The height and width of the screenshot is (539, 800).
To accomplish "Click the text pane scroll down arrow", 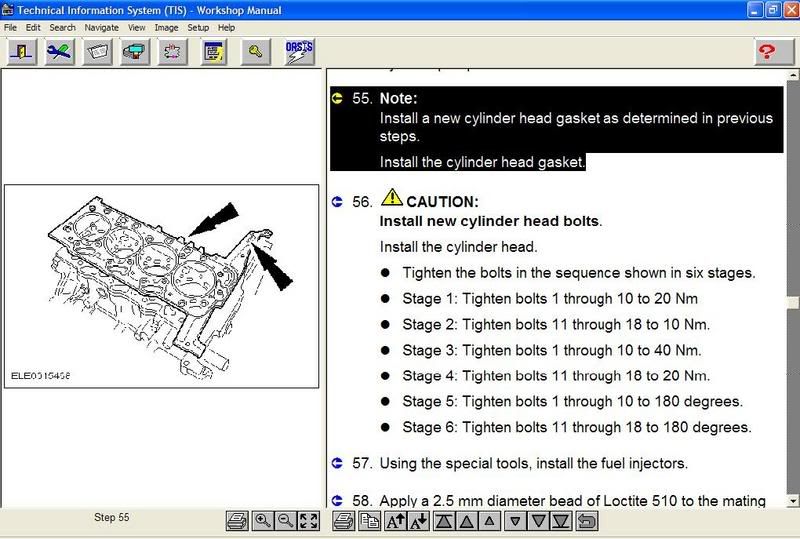I will [793, 501].
